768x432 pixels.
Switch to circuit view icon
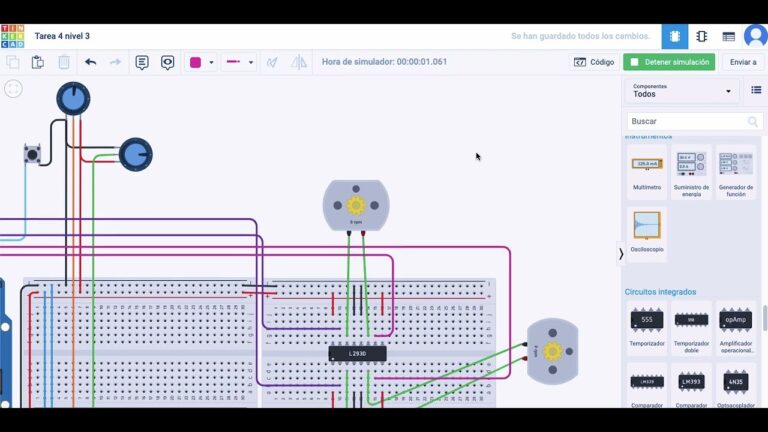675,36
